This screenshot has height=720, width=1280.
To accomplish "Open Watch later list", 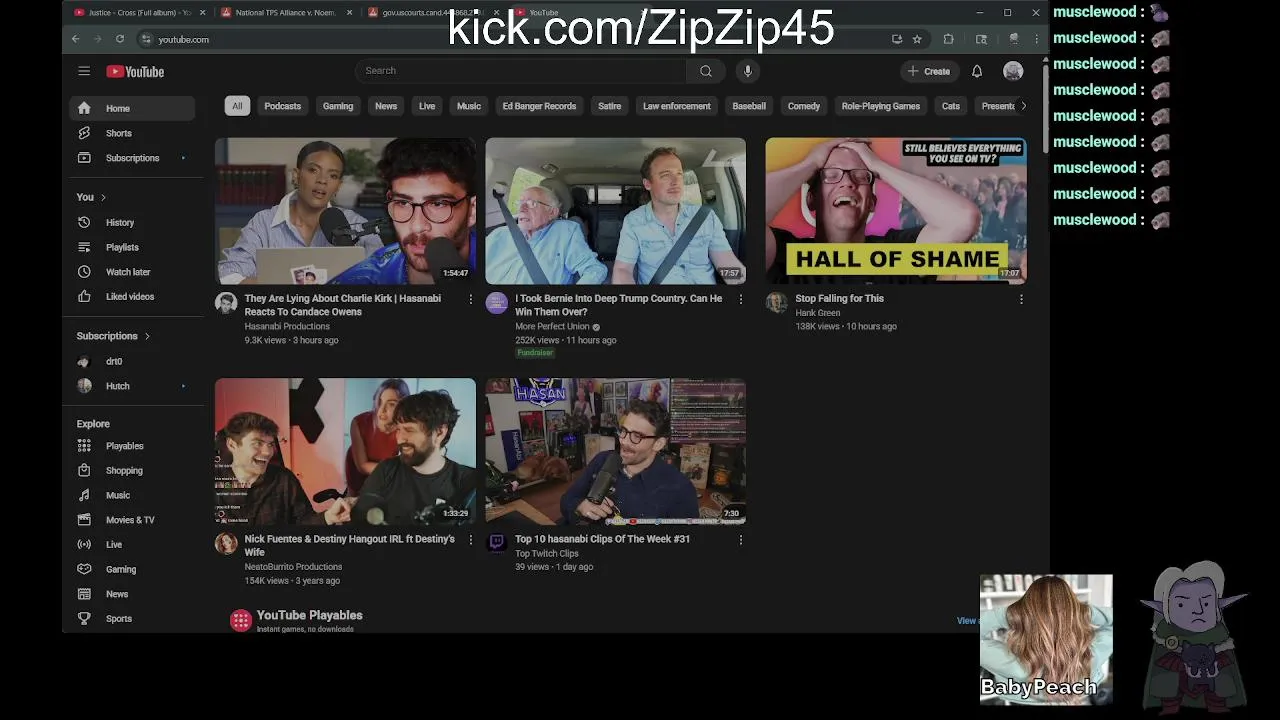I will [133, 272].
